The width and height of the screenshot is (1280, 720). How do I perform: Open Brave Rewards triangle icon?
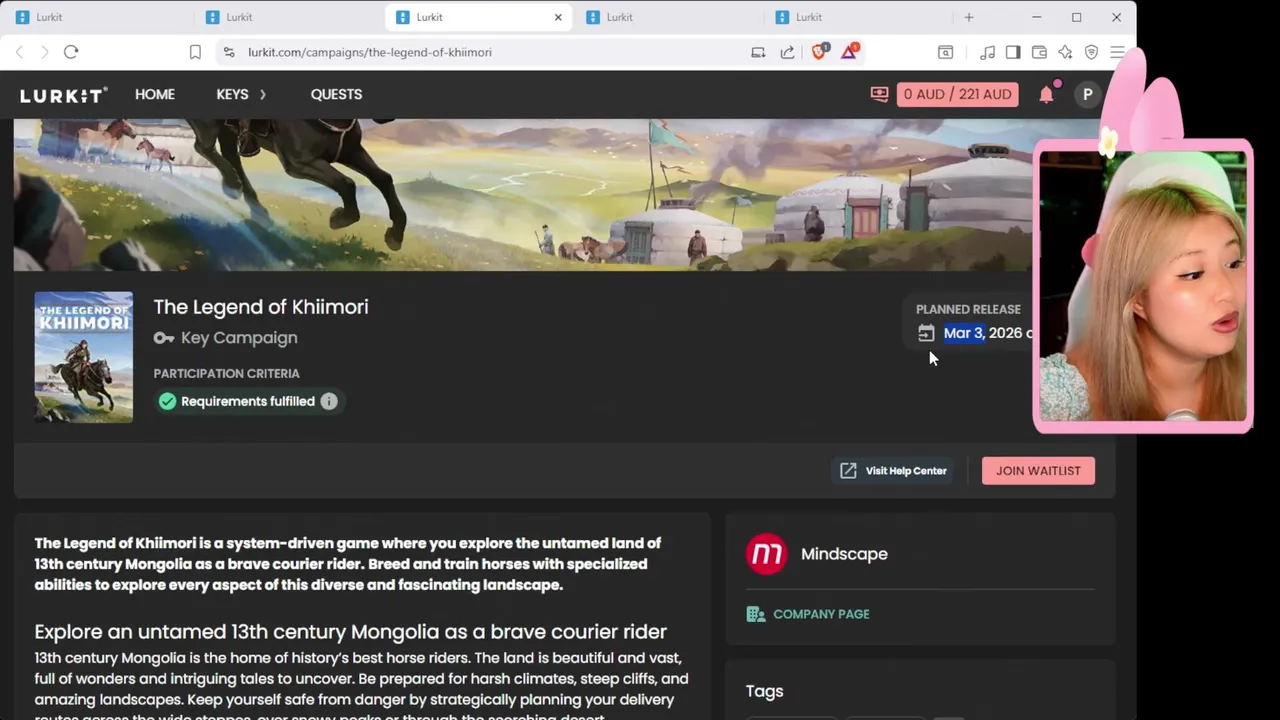[849, 51]
